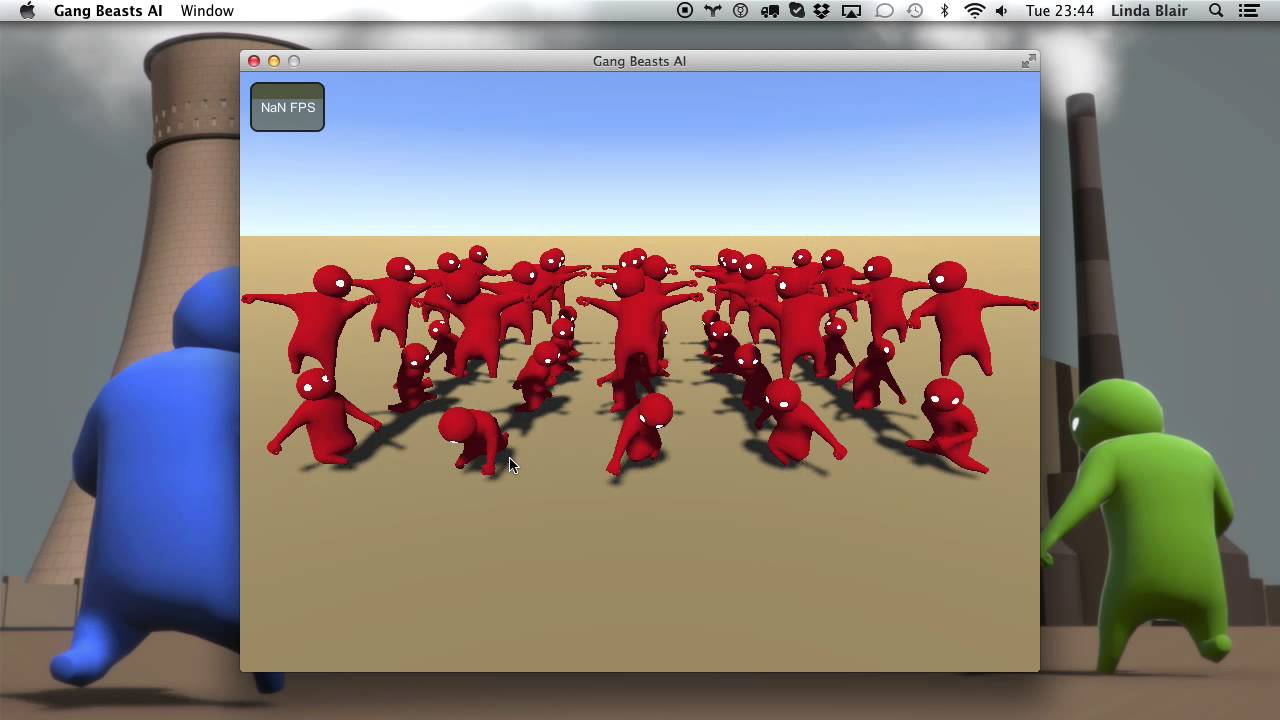This screenshot has height=720, width=1280.
Task: Open the AirPlay display menu
Action: click(x=851, y=11)
